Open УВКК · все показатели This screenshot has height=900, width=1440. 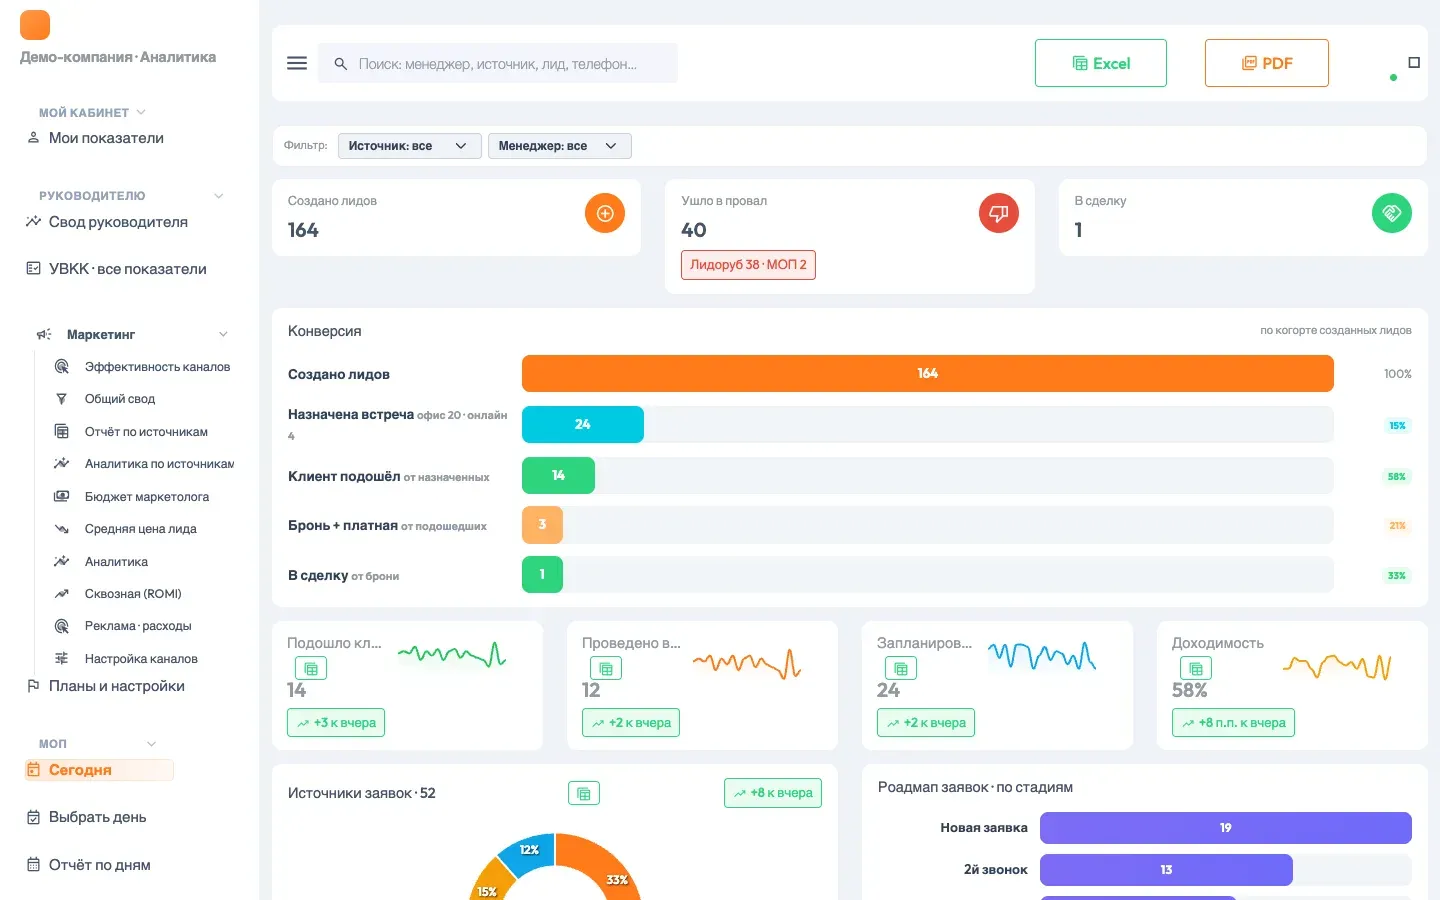[x=116, y=269]
